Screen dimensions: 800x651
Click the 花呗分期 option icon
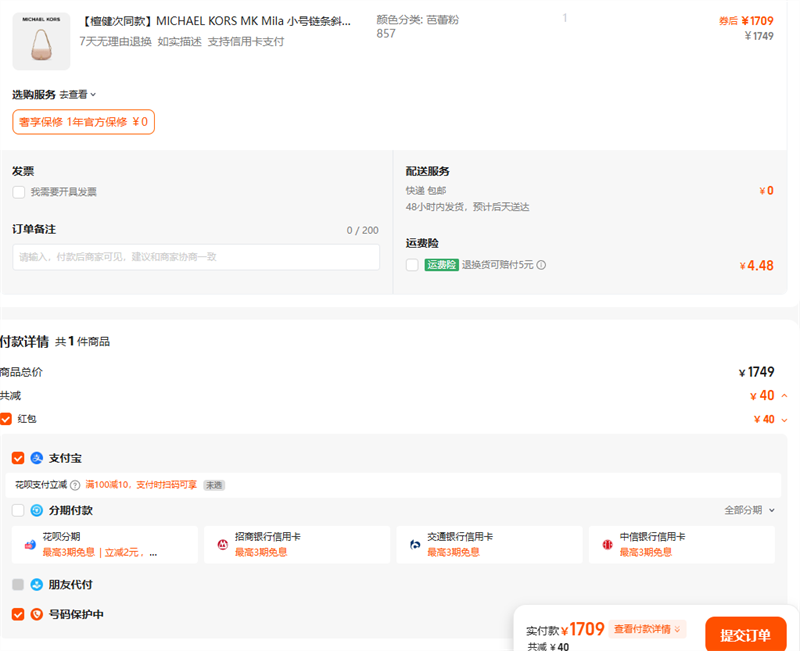tap(30, 545)
